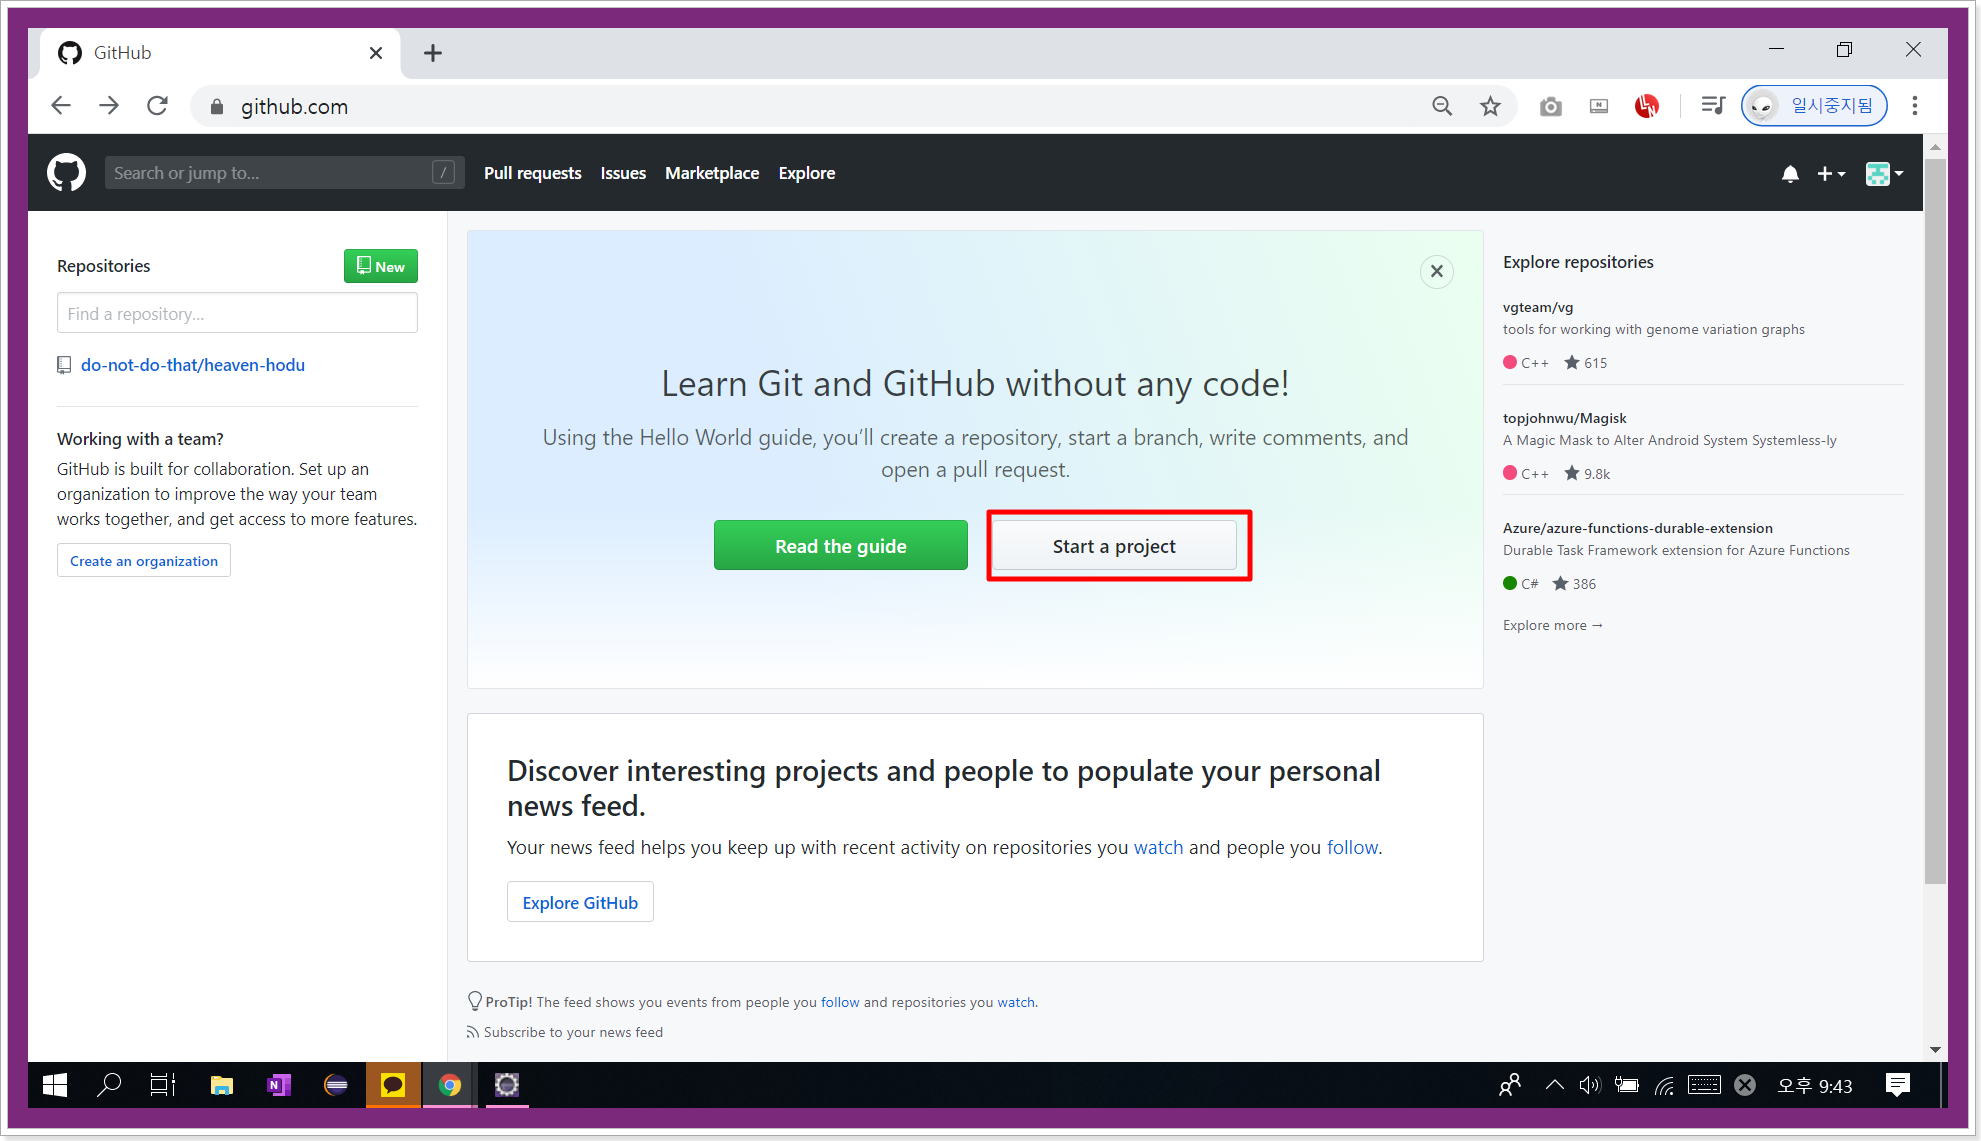Go to Marketplace in the header
This screenshot has height=1141, width=1981.
711,173
